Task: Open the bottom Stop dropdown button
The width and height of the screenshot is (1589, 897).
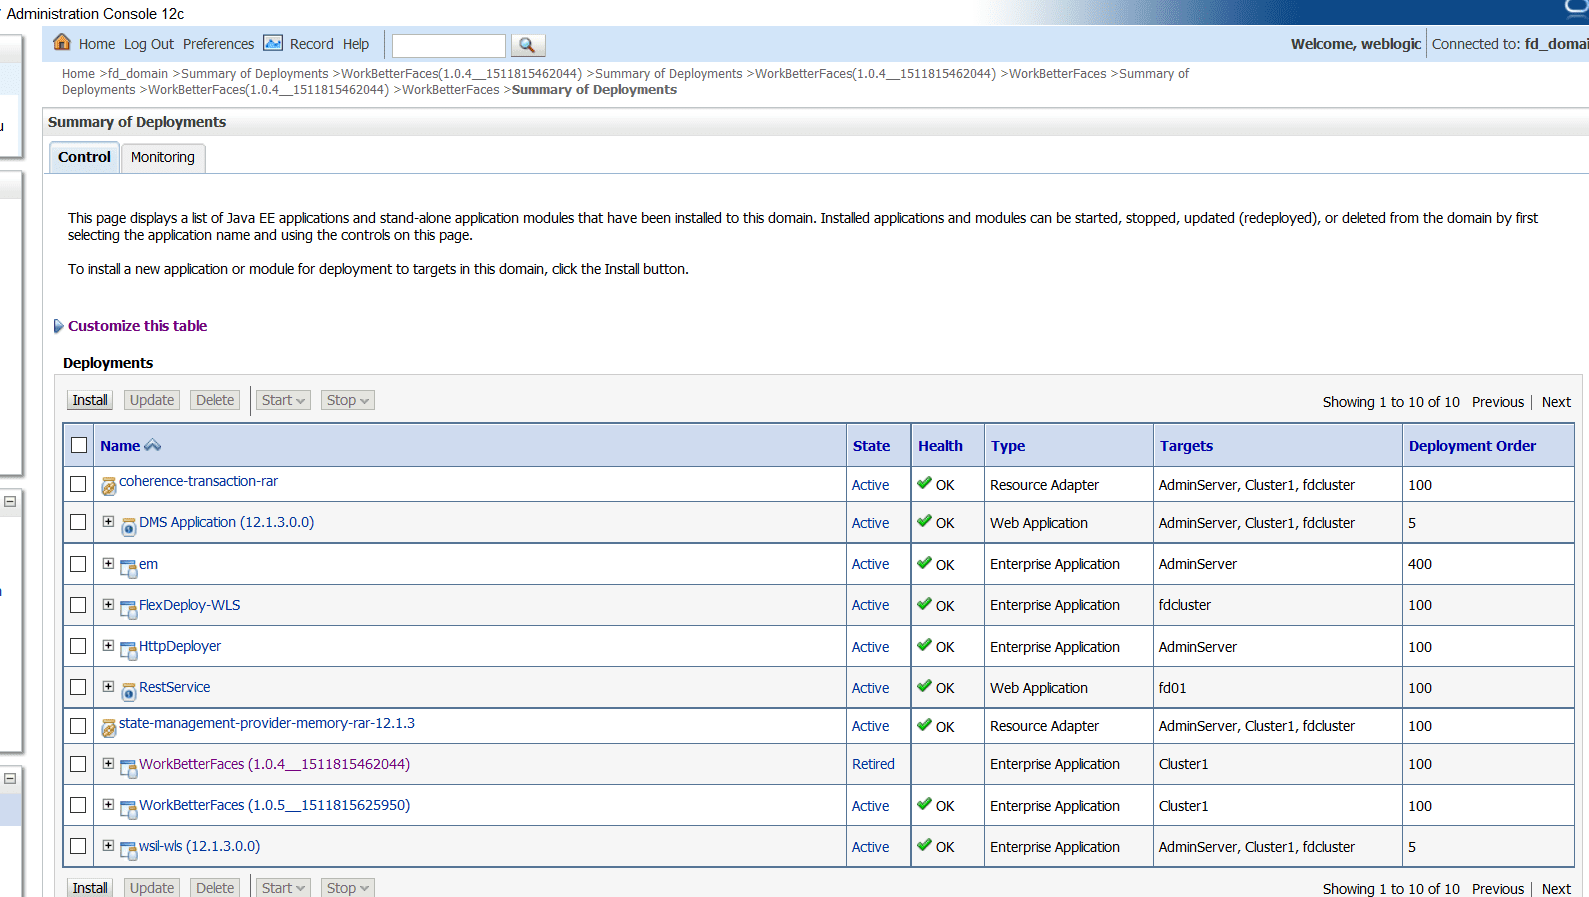Action: point(347,887)
